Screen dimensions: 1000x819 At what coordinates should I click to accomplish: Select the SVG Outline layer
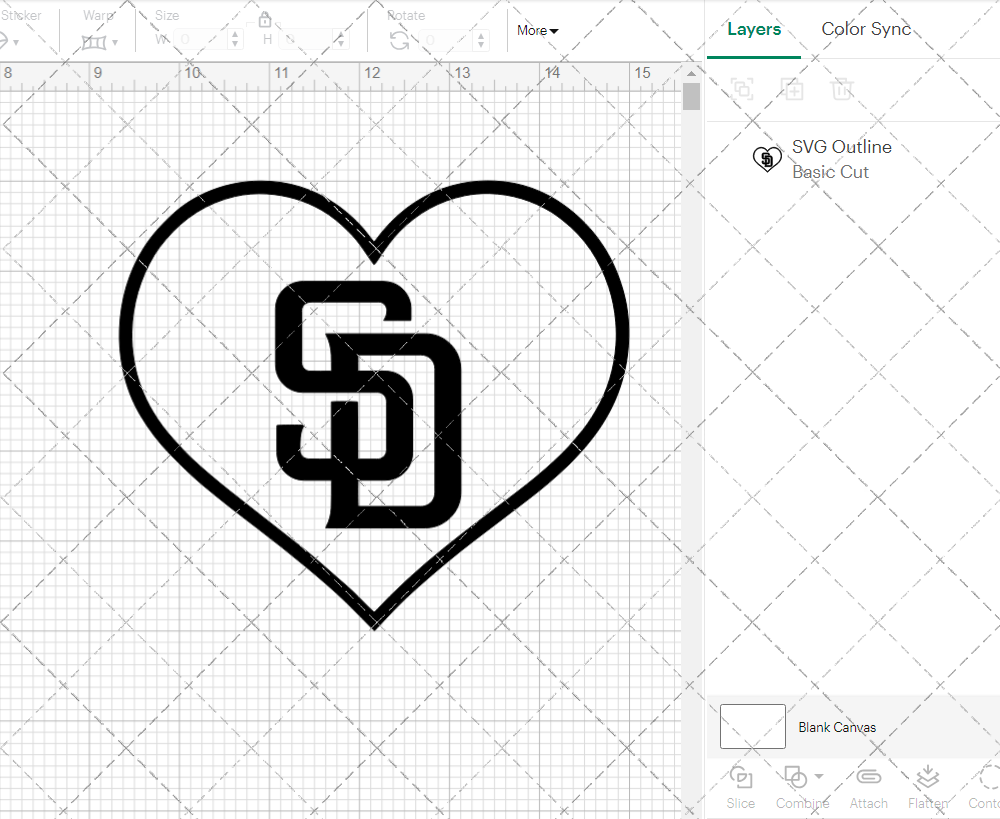(x=840, y=159)
